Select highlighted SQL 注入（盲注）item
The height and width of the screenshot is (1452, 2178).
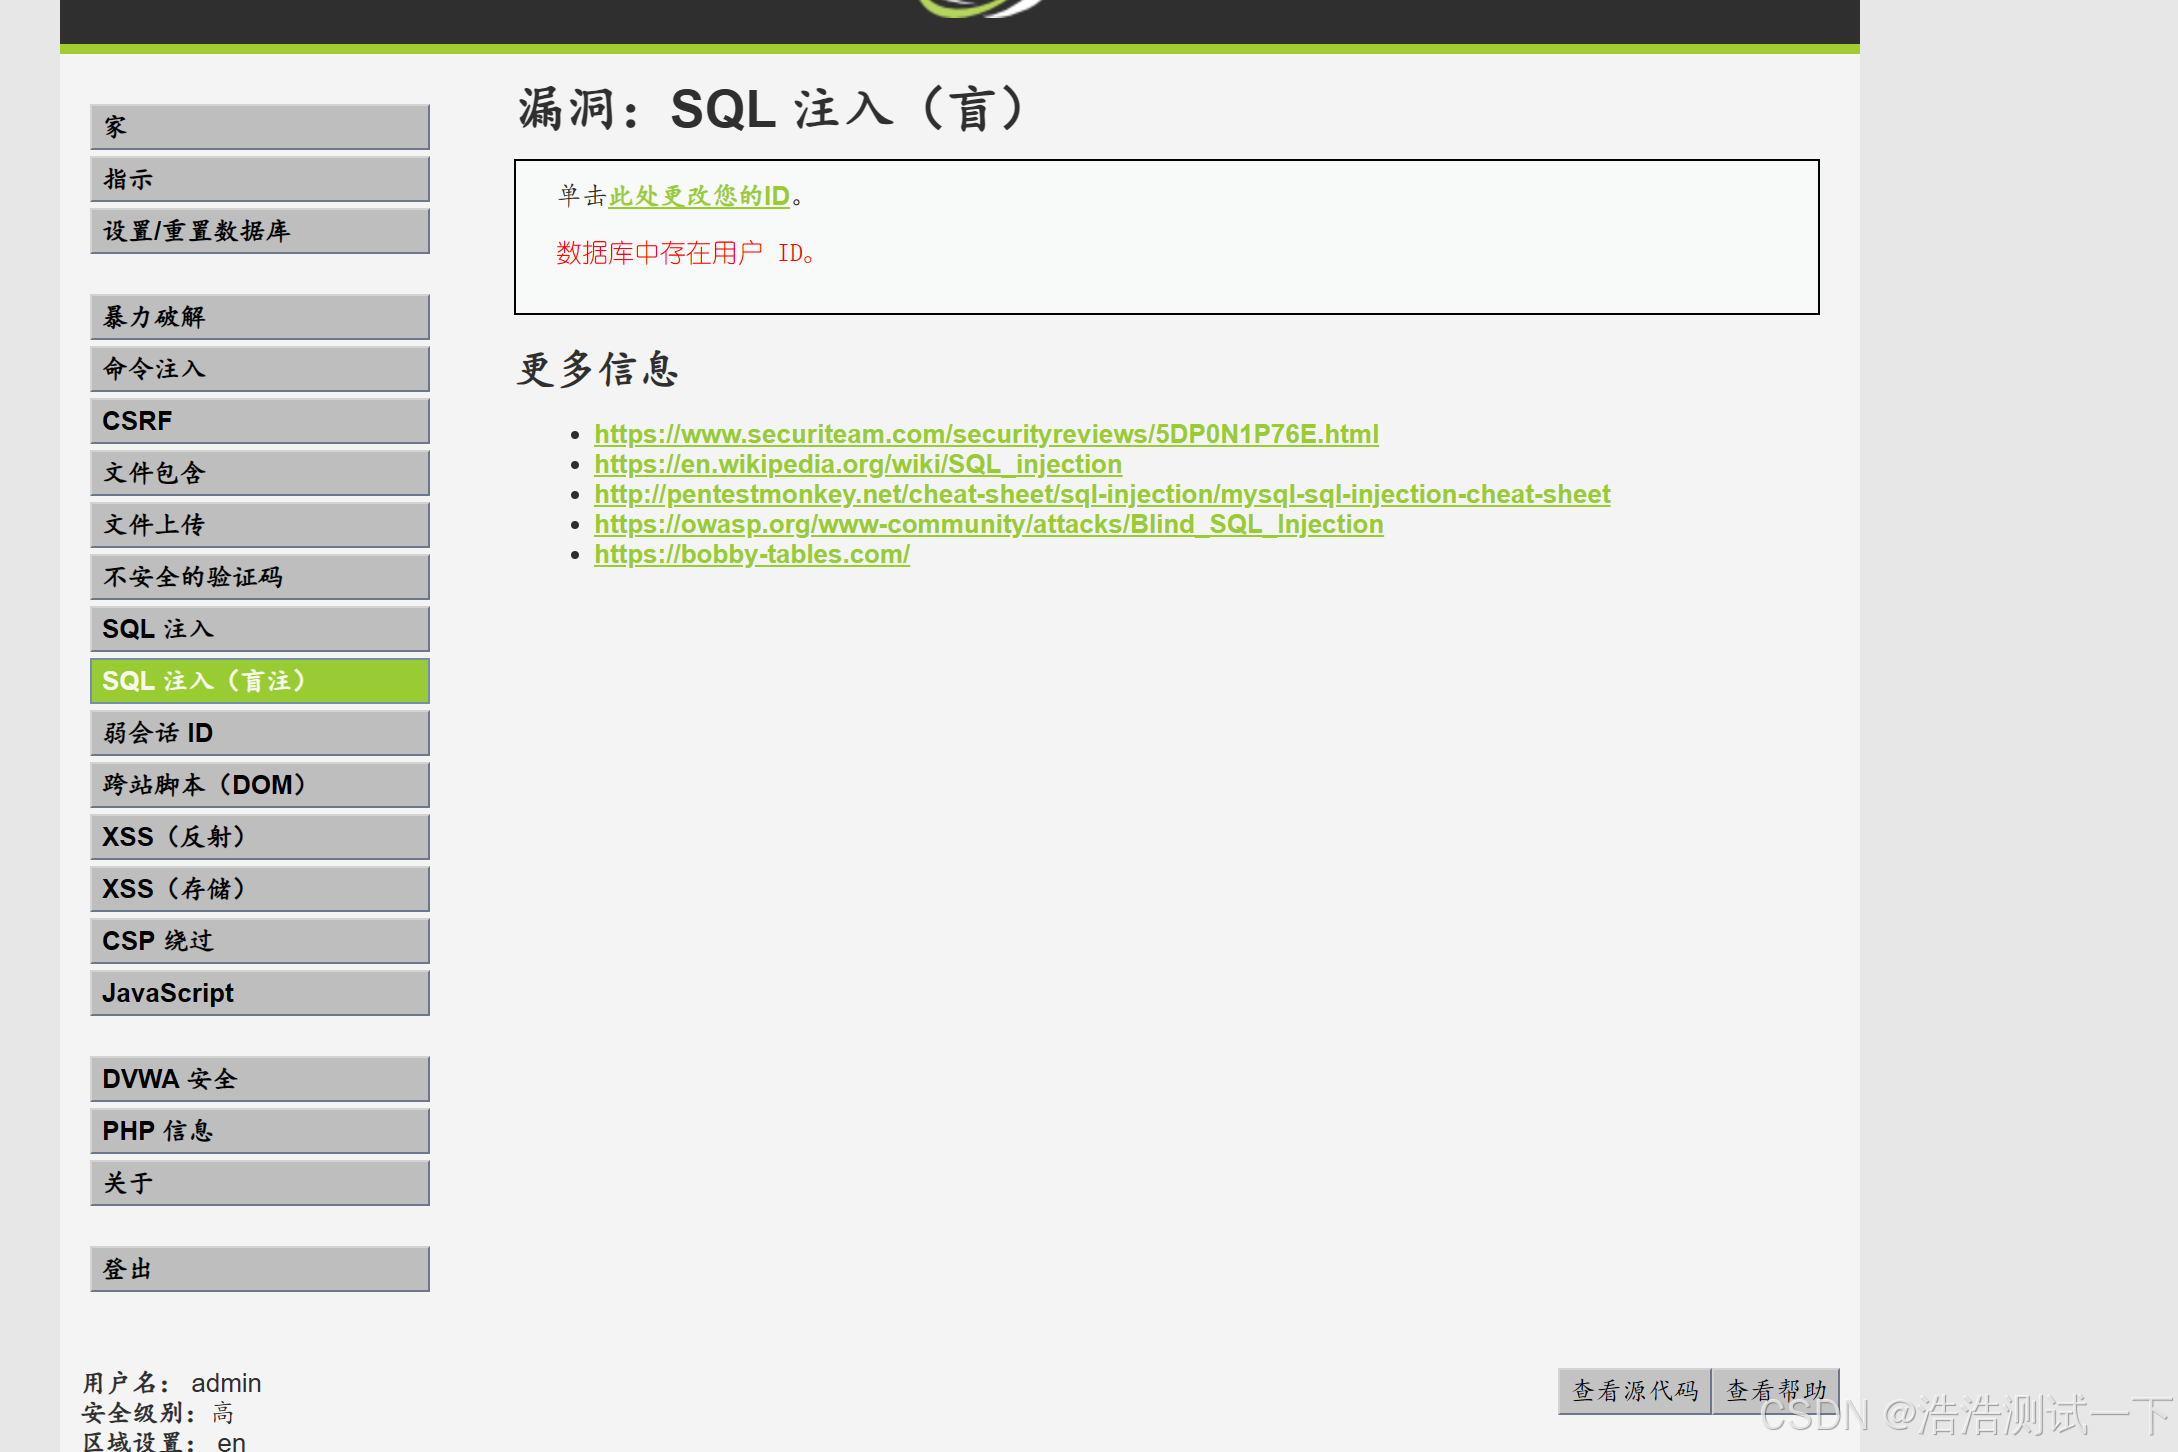point(259,681)
